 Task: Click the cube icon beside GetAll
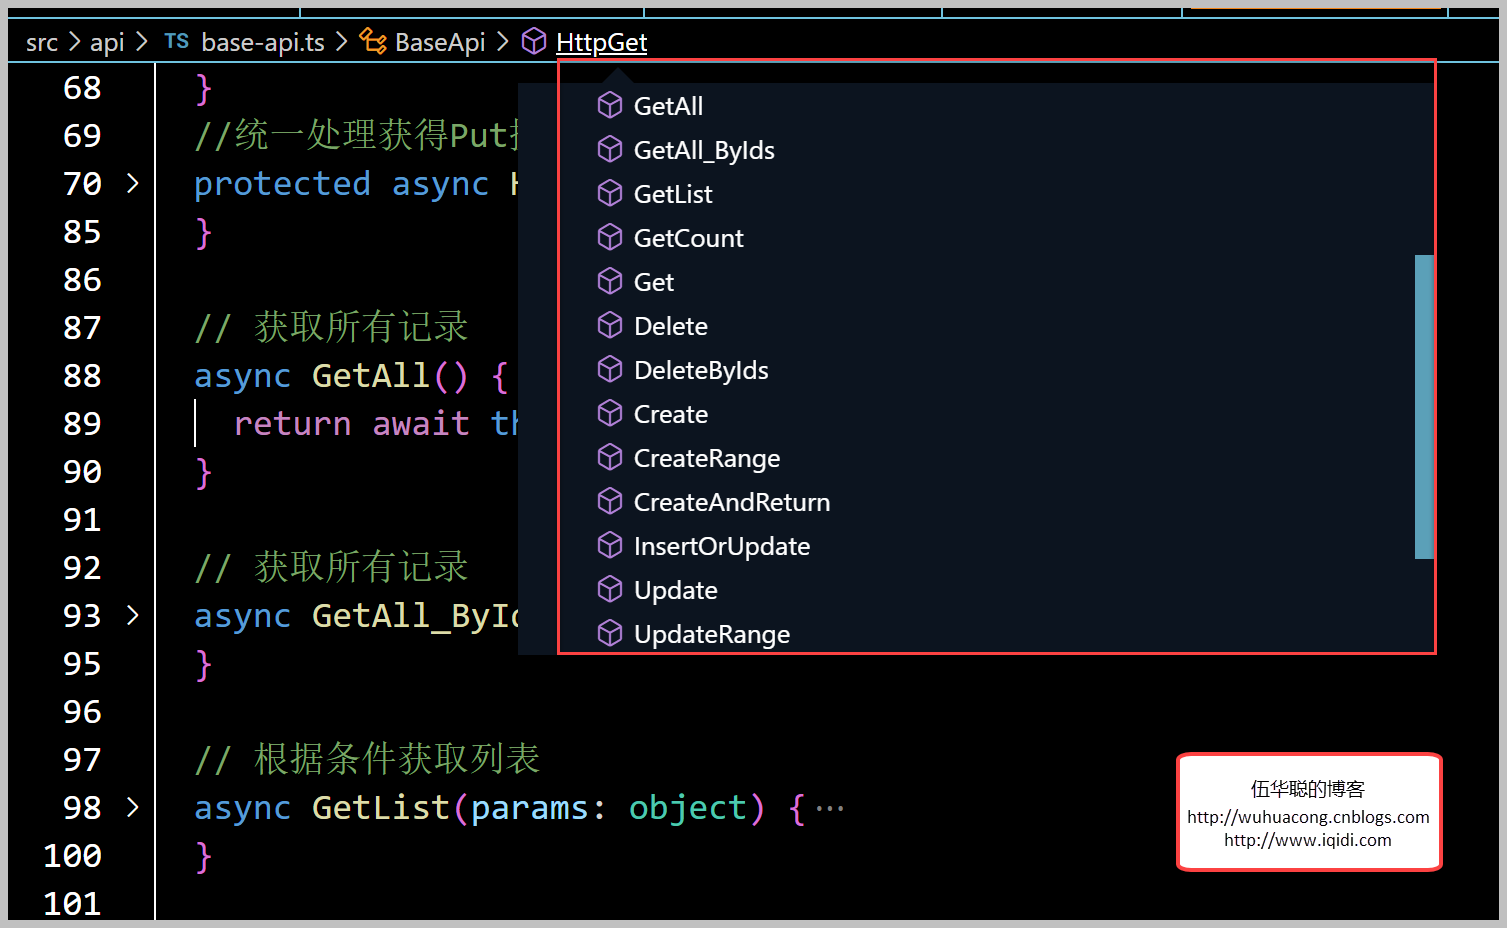[610, 105]
